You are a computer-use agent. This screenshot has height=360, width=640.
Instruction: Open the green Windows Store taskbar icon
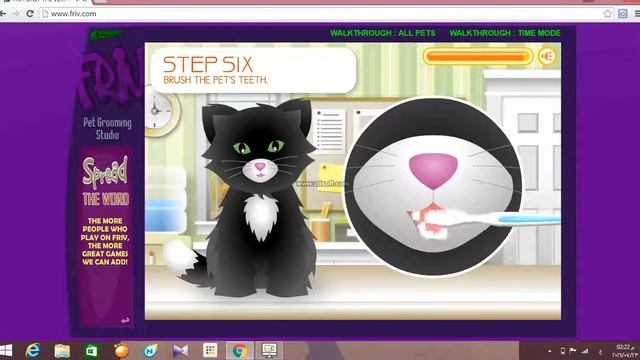tap(91, 351)
